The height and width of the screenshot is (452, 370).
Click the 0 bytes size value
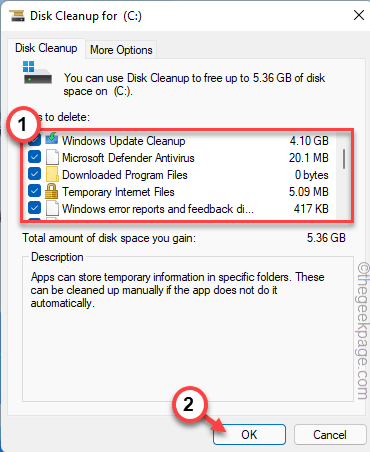312,175
